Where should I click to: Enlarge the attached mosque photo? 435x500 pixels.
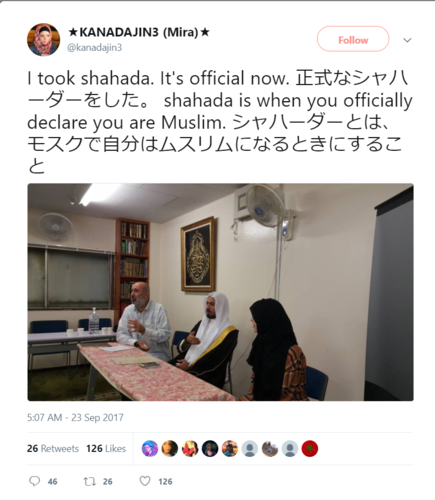(220, 292)
